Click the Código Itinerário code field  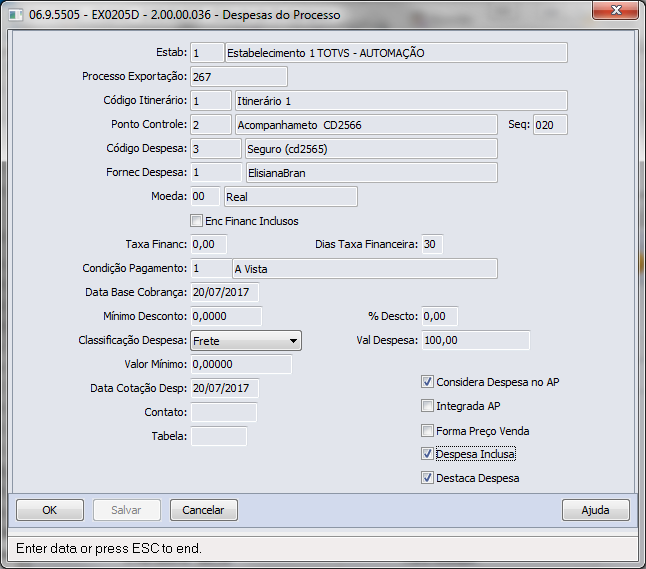[x=211, y=101]
